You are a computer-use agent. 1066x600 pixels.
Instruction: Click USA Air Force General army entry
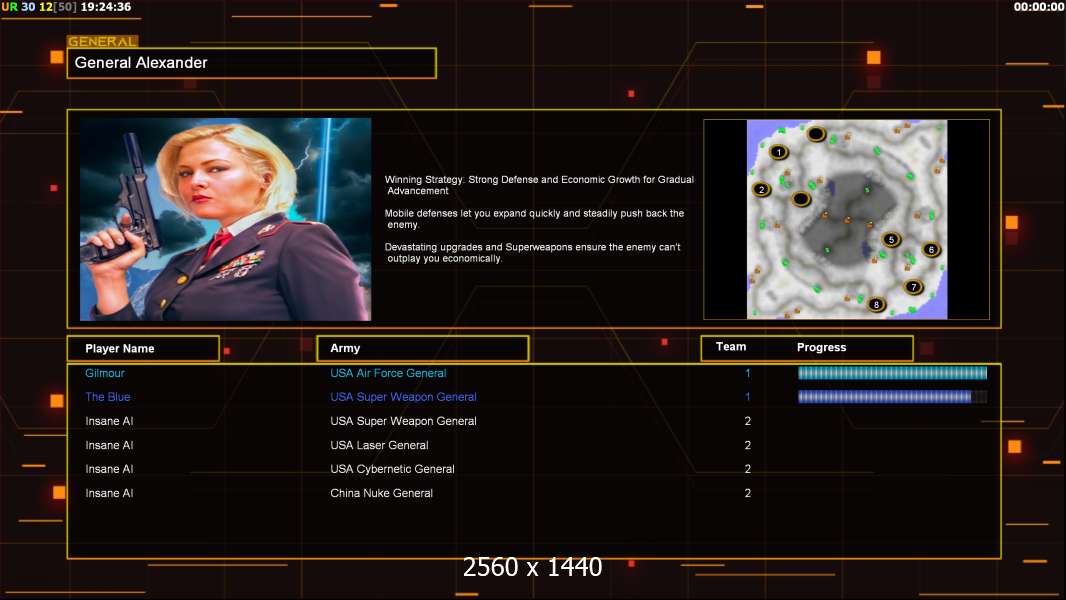388,373
